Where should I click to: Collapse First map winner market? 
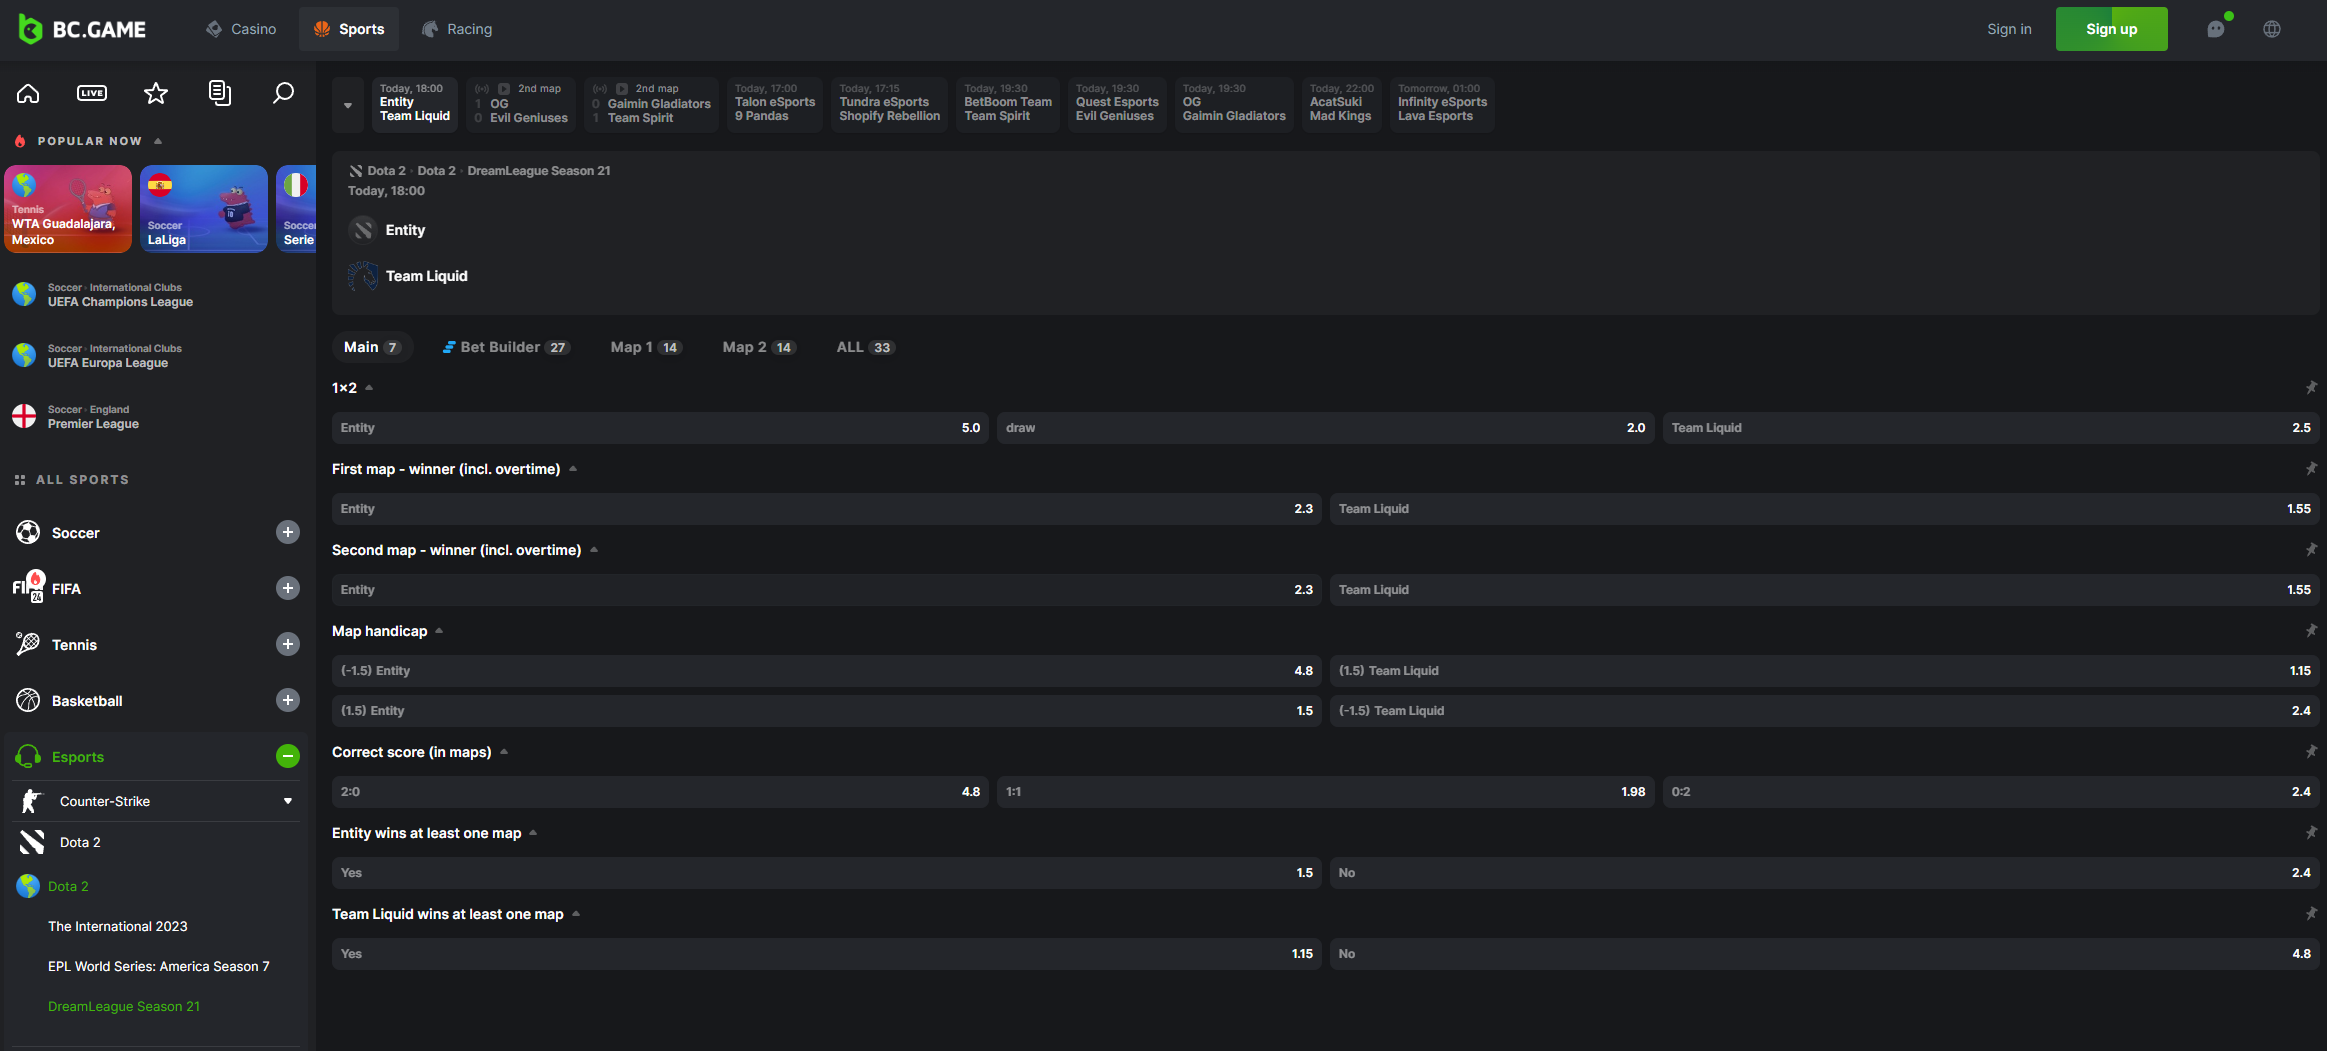pyautogui.click(x=573, y=468)
